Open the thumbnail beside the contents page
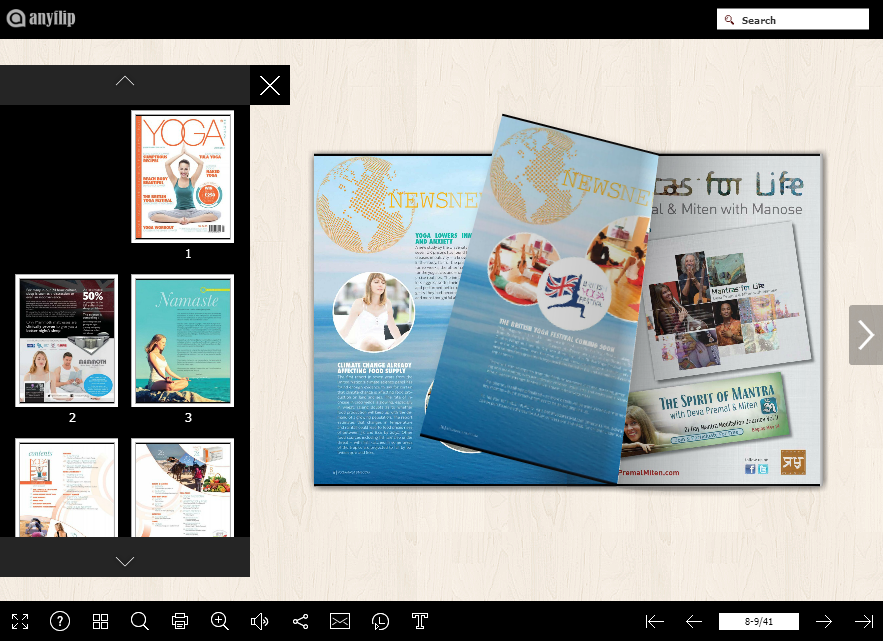 [x=182, y=488]
